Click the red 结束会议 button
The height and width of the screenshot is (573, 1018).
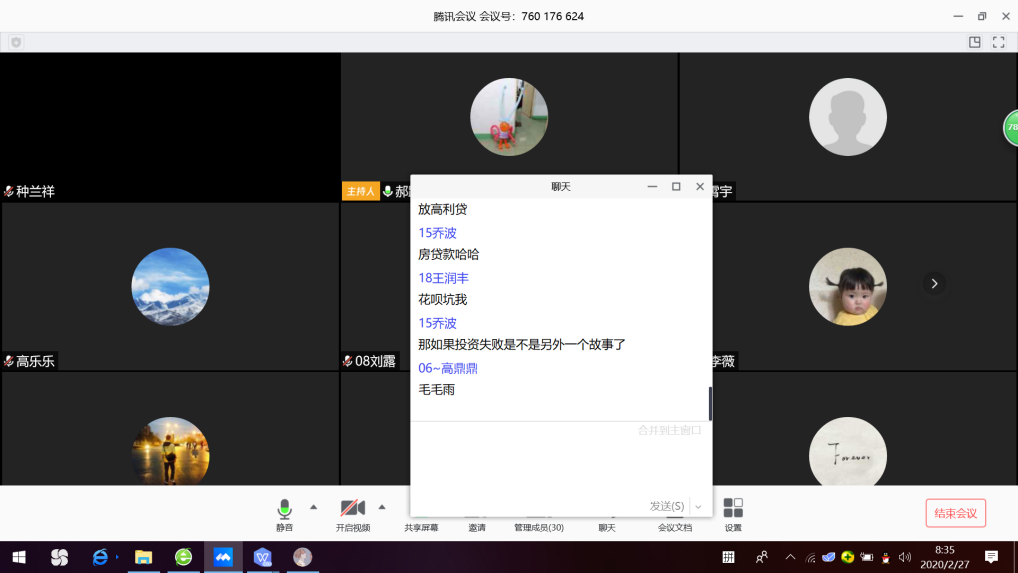click(x=955, y=513)
